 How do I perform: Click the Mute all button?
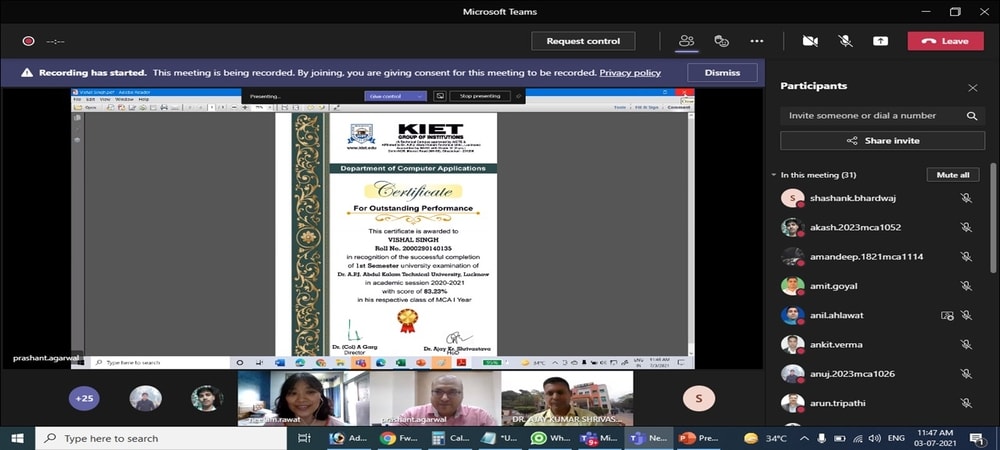[x=952, y=175]
